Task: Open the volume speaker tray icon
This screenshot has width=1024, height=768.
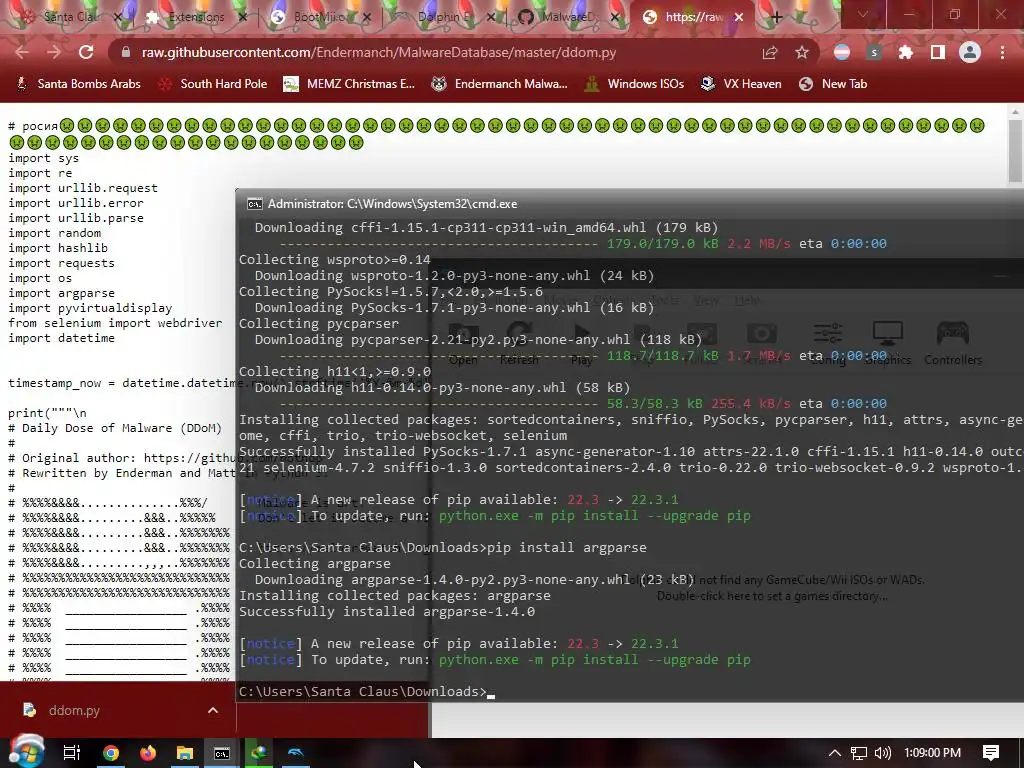Action: [883, 753]
